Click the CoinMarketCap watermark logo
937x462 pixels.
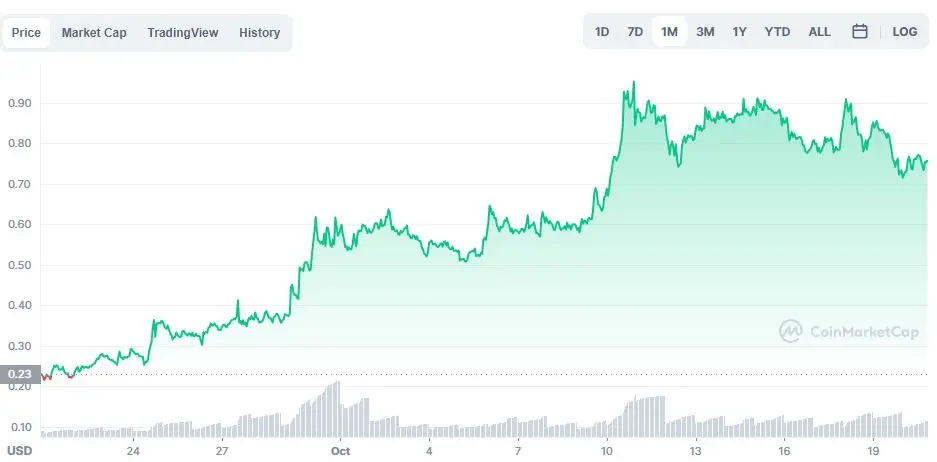click(849, 331)
